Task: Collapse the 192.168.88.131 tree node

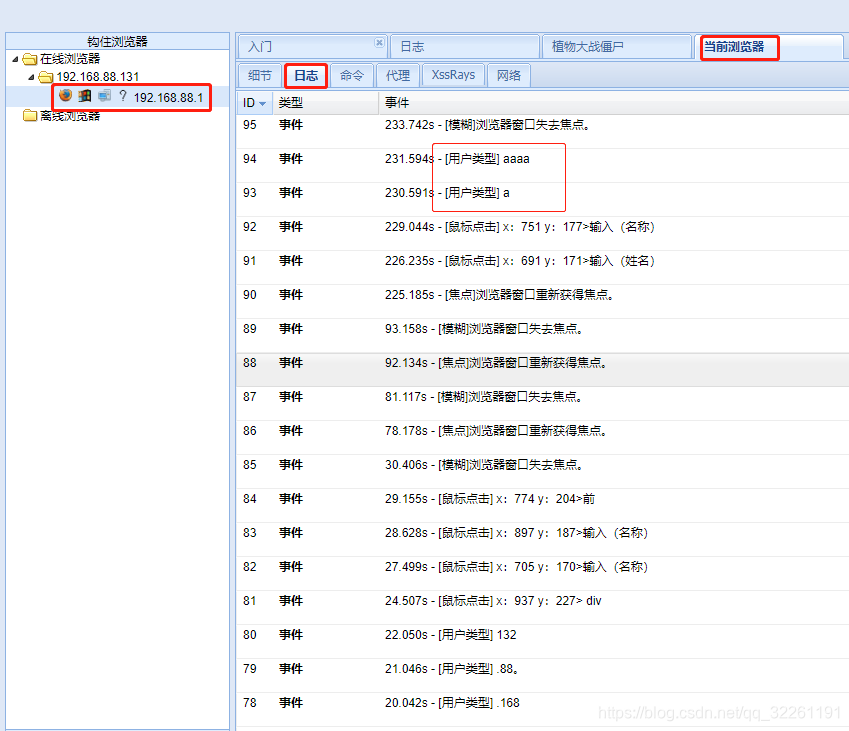Action: pos(31,77)
